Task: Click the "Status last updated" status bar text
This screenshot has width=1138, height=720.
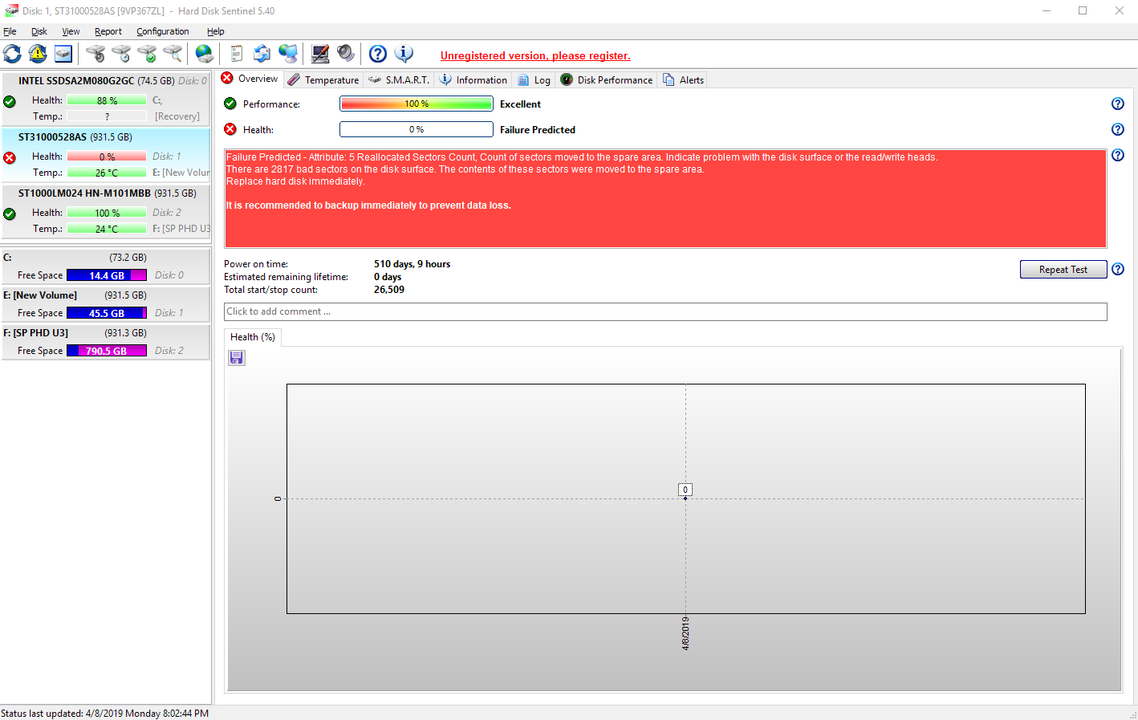Action: click(105, 713)
